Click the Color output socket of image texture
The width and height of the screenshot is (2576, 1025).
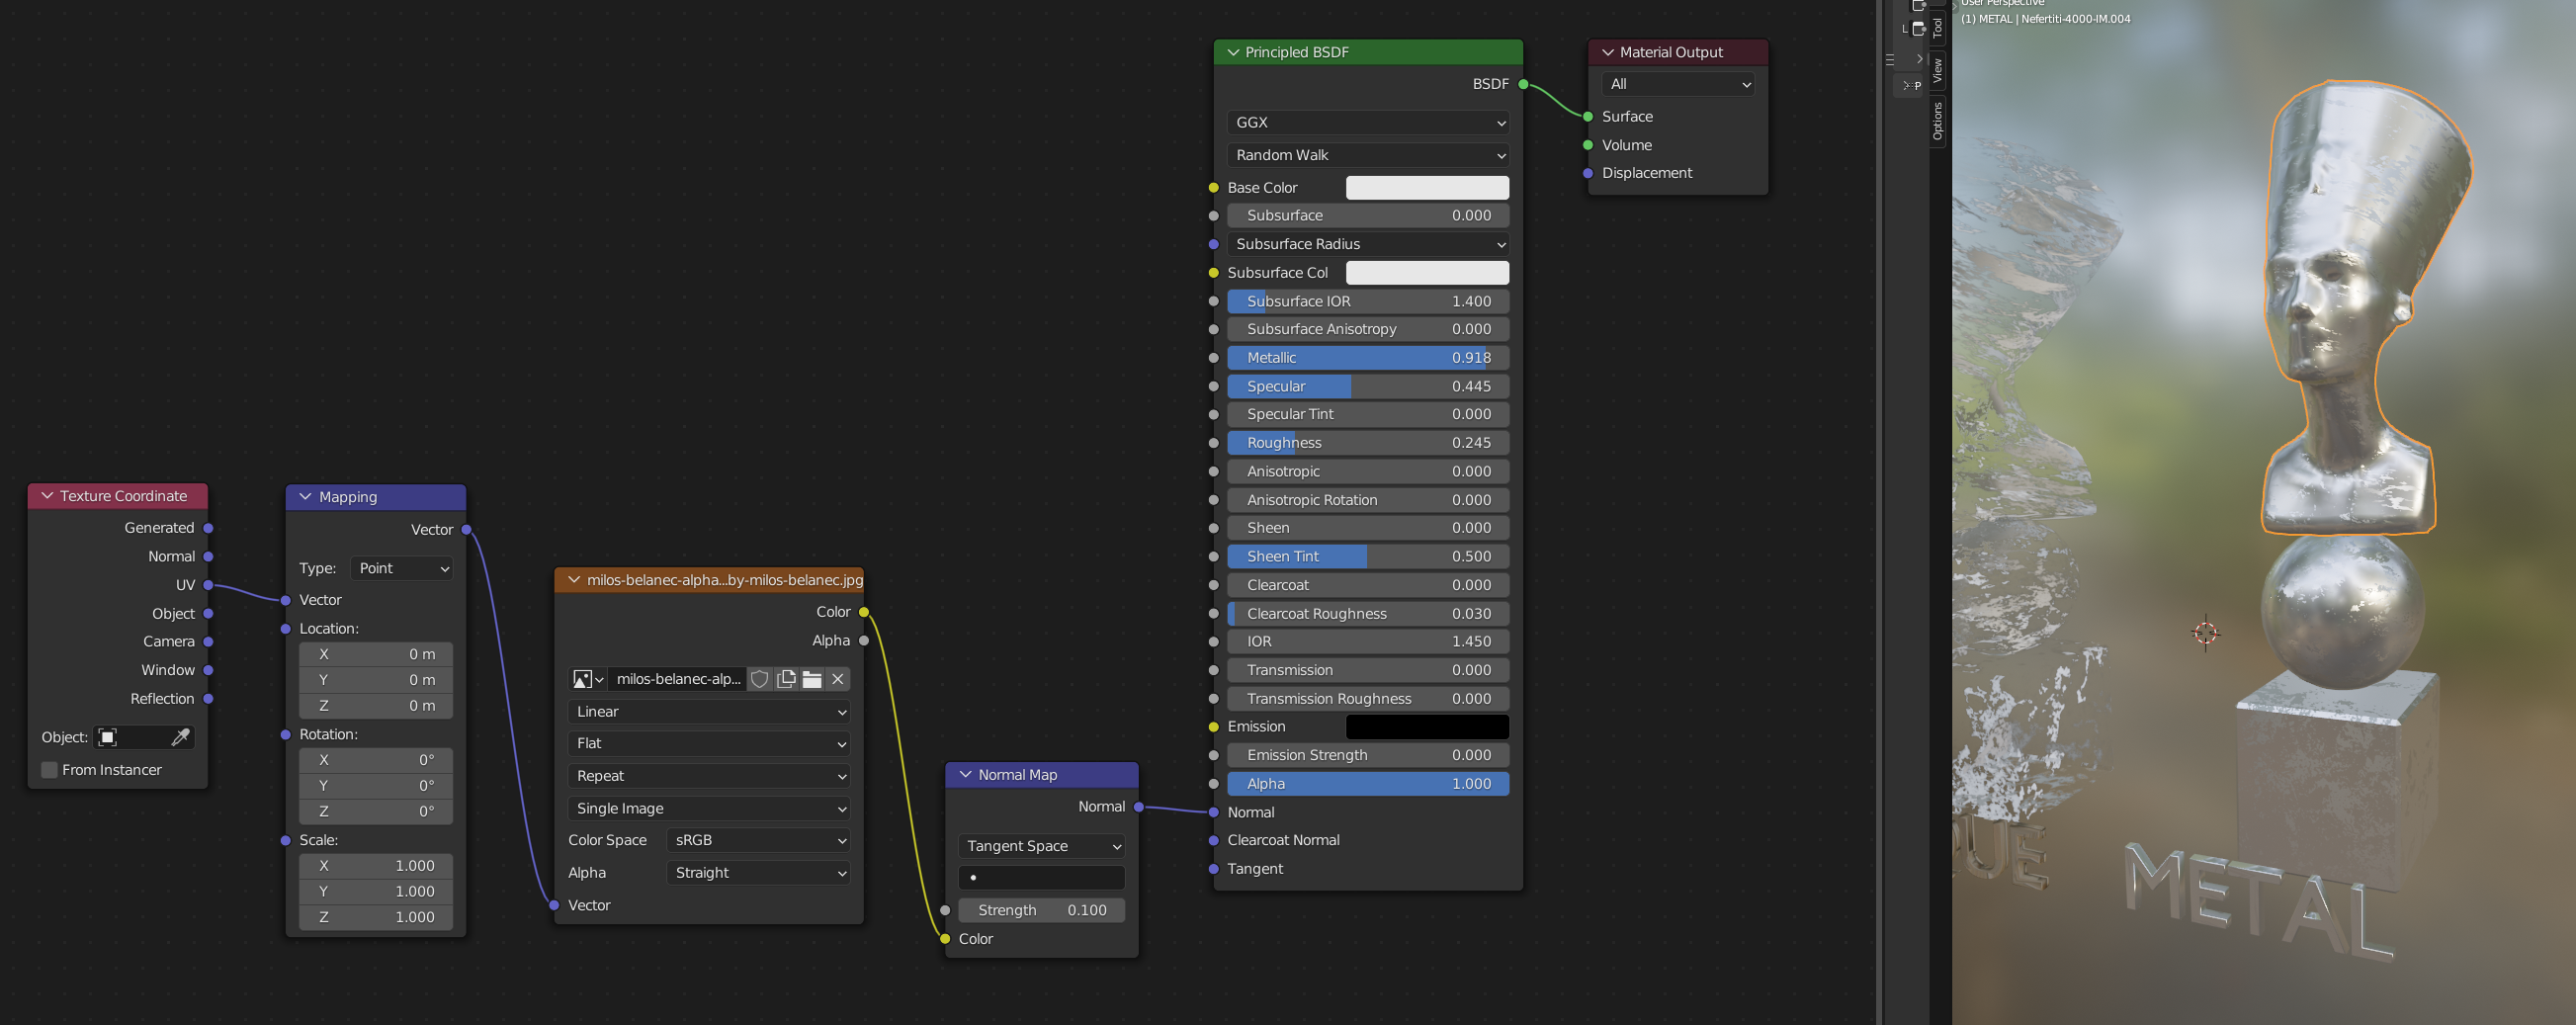coord(864,612)
